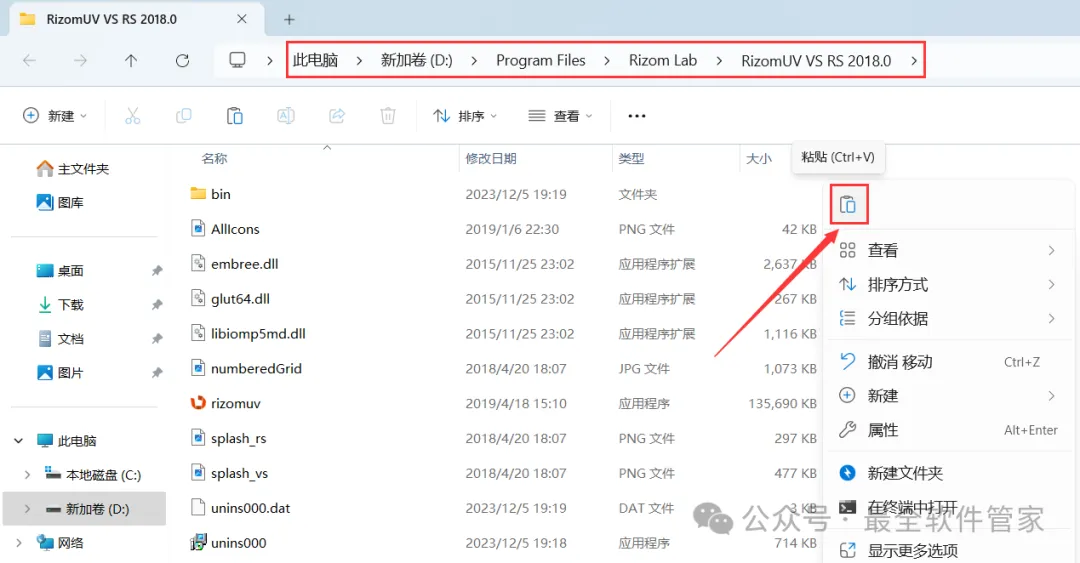Open 排序方式 submenu in context menu
Viewport: 1080px width, 563px height.
948,284
